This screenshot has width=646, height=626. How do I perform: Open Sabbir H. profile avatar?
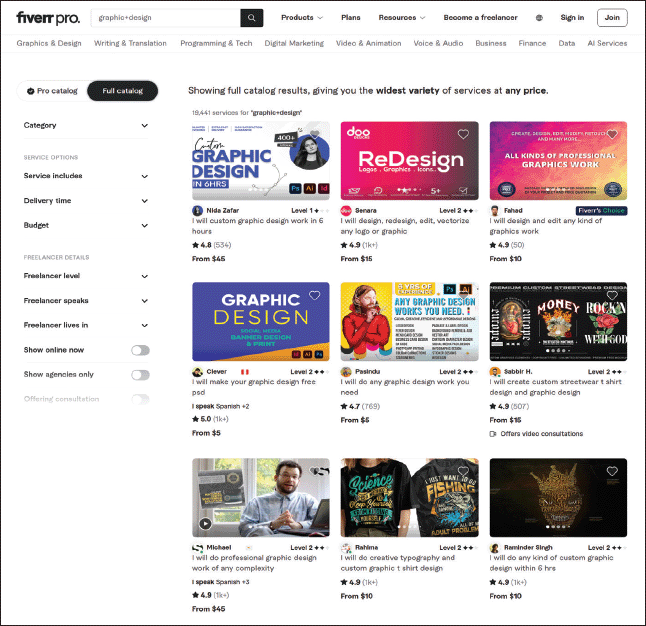click(x=494, y=372)
